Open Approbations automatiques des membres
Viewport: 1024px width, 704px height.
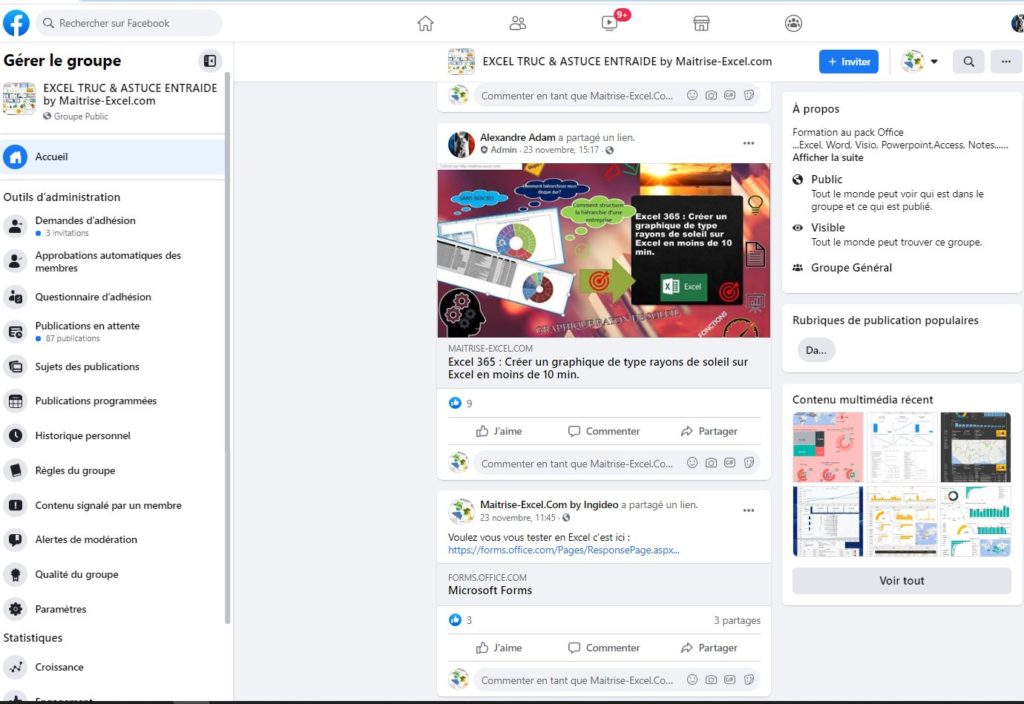coord(112,261)
